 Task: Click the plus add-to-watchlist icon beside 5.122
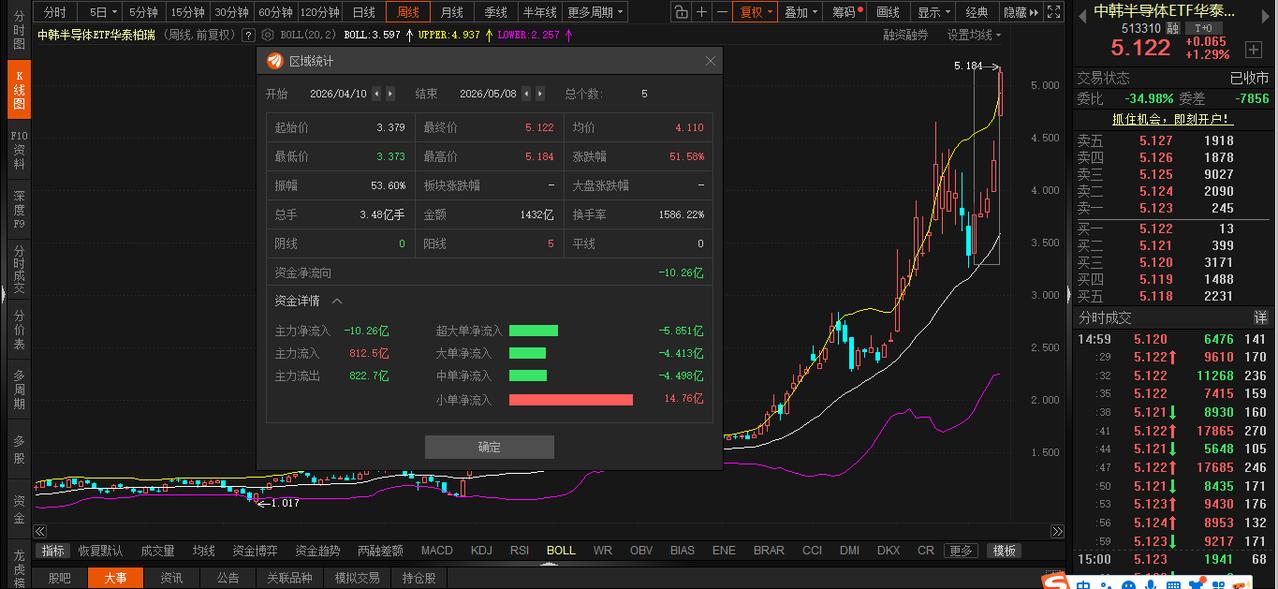pyautogui.click(x=1253, y=49)
